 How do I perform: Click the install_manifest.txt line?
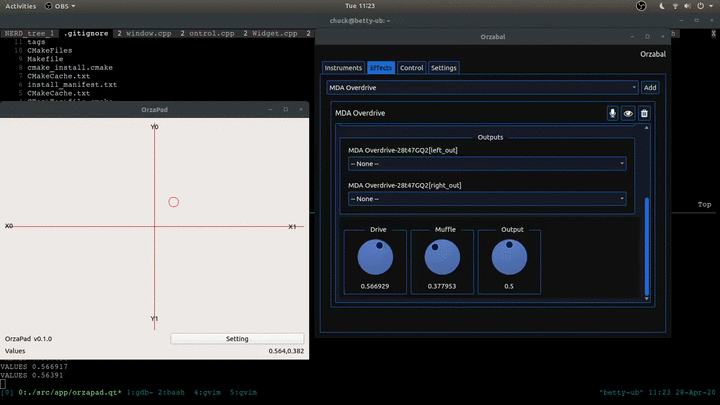(72, 85)
